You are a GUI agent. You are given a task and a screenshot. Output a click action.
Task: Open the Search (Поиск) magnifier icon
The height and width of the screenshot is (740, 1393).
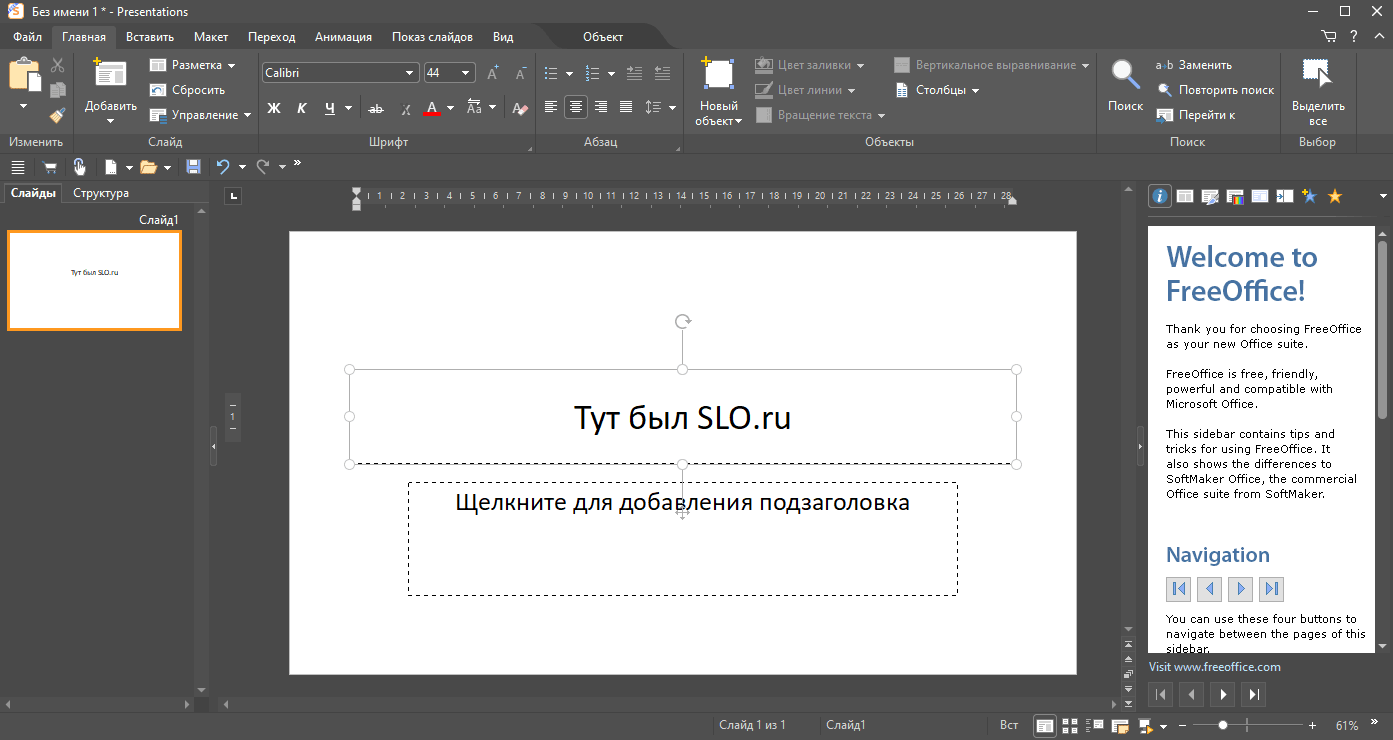pos(1126,75)
